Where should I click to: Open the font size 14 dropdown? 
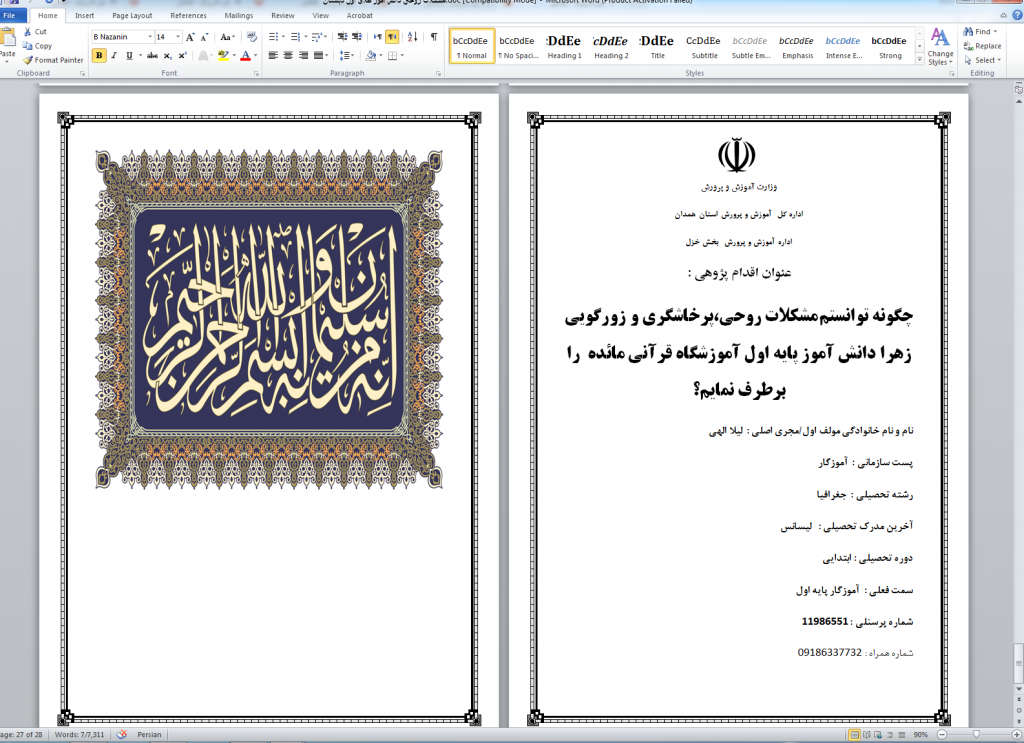178,37
